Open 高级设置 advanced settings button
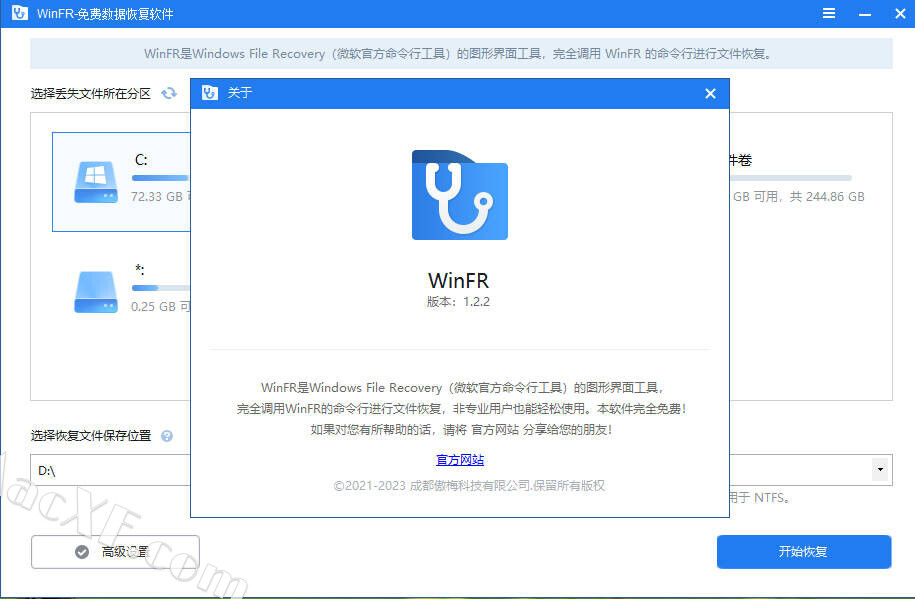The image size is (915, 599). 115,552
